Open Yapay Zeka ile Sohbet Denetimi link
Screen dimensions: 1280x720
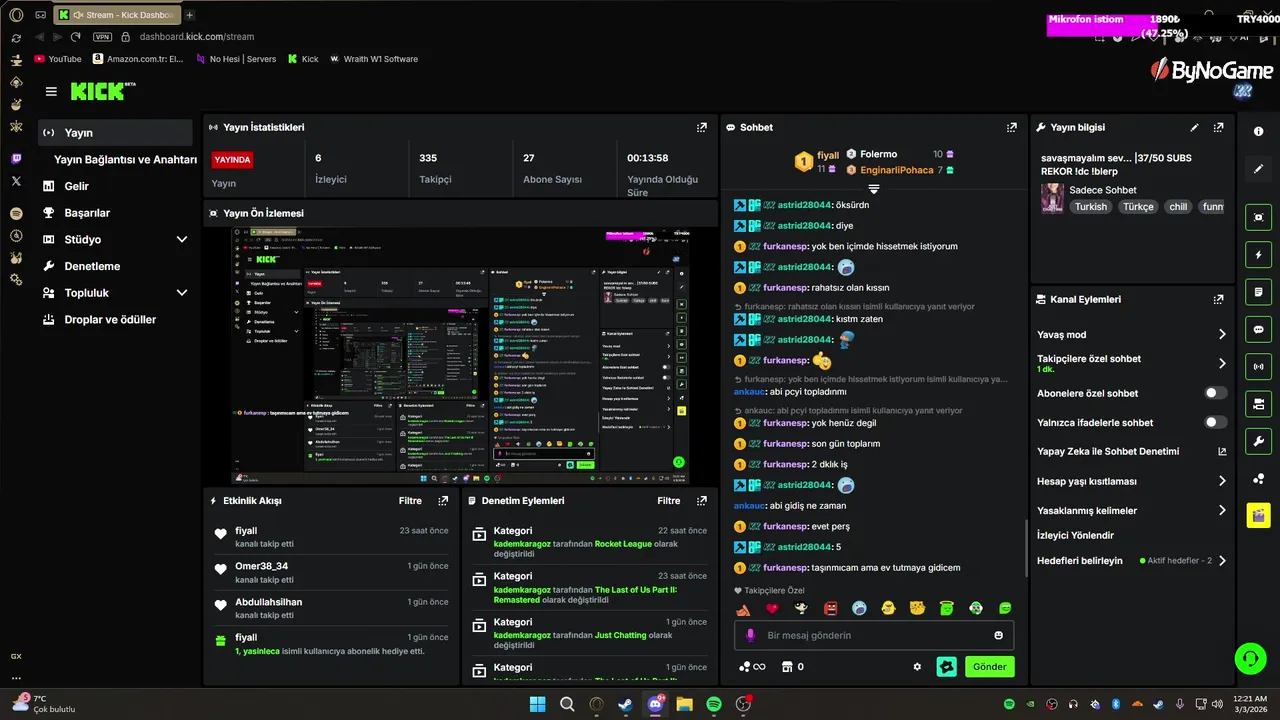coord(1108,452)
